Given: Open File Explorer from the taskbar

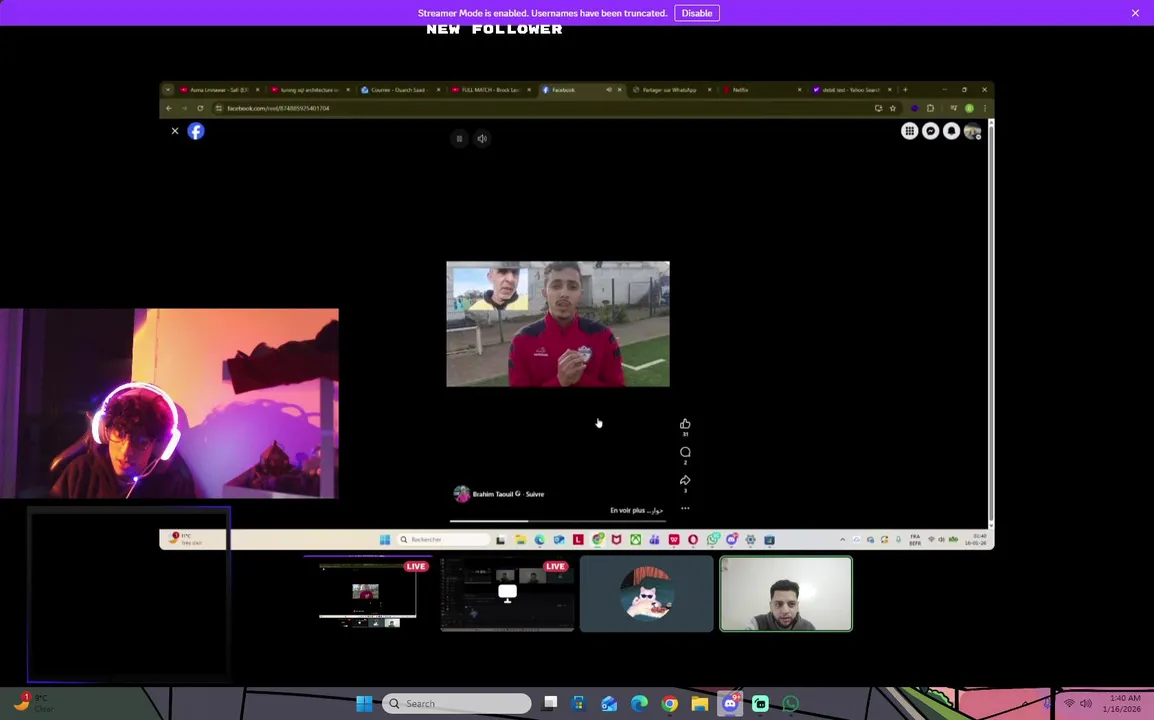Looking at the screenshot, I should coord(699,704).
